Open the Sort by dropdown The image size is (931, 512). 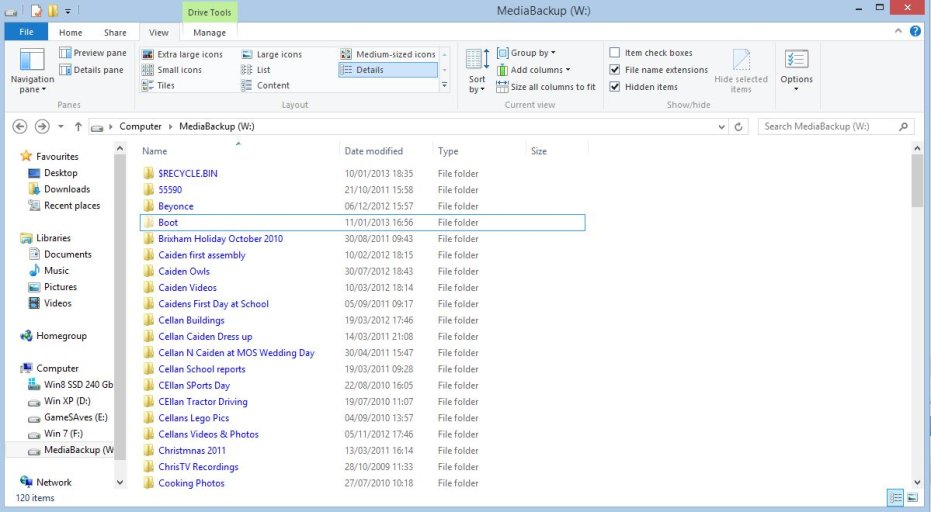pos(477,71)
